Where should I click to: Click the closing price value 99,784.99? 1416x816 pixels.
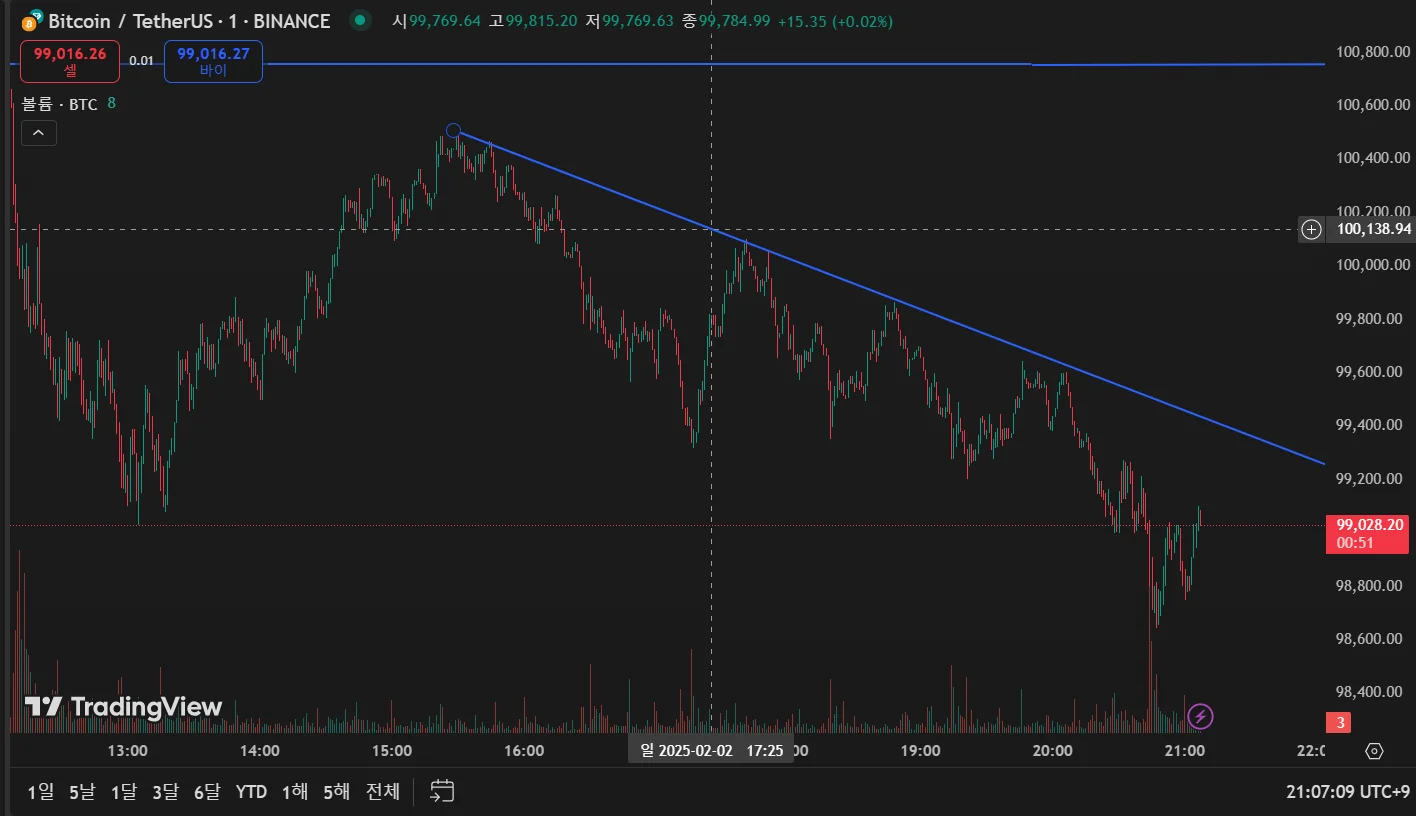coord(734,21)
